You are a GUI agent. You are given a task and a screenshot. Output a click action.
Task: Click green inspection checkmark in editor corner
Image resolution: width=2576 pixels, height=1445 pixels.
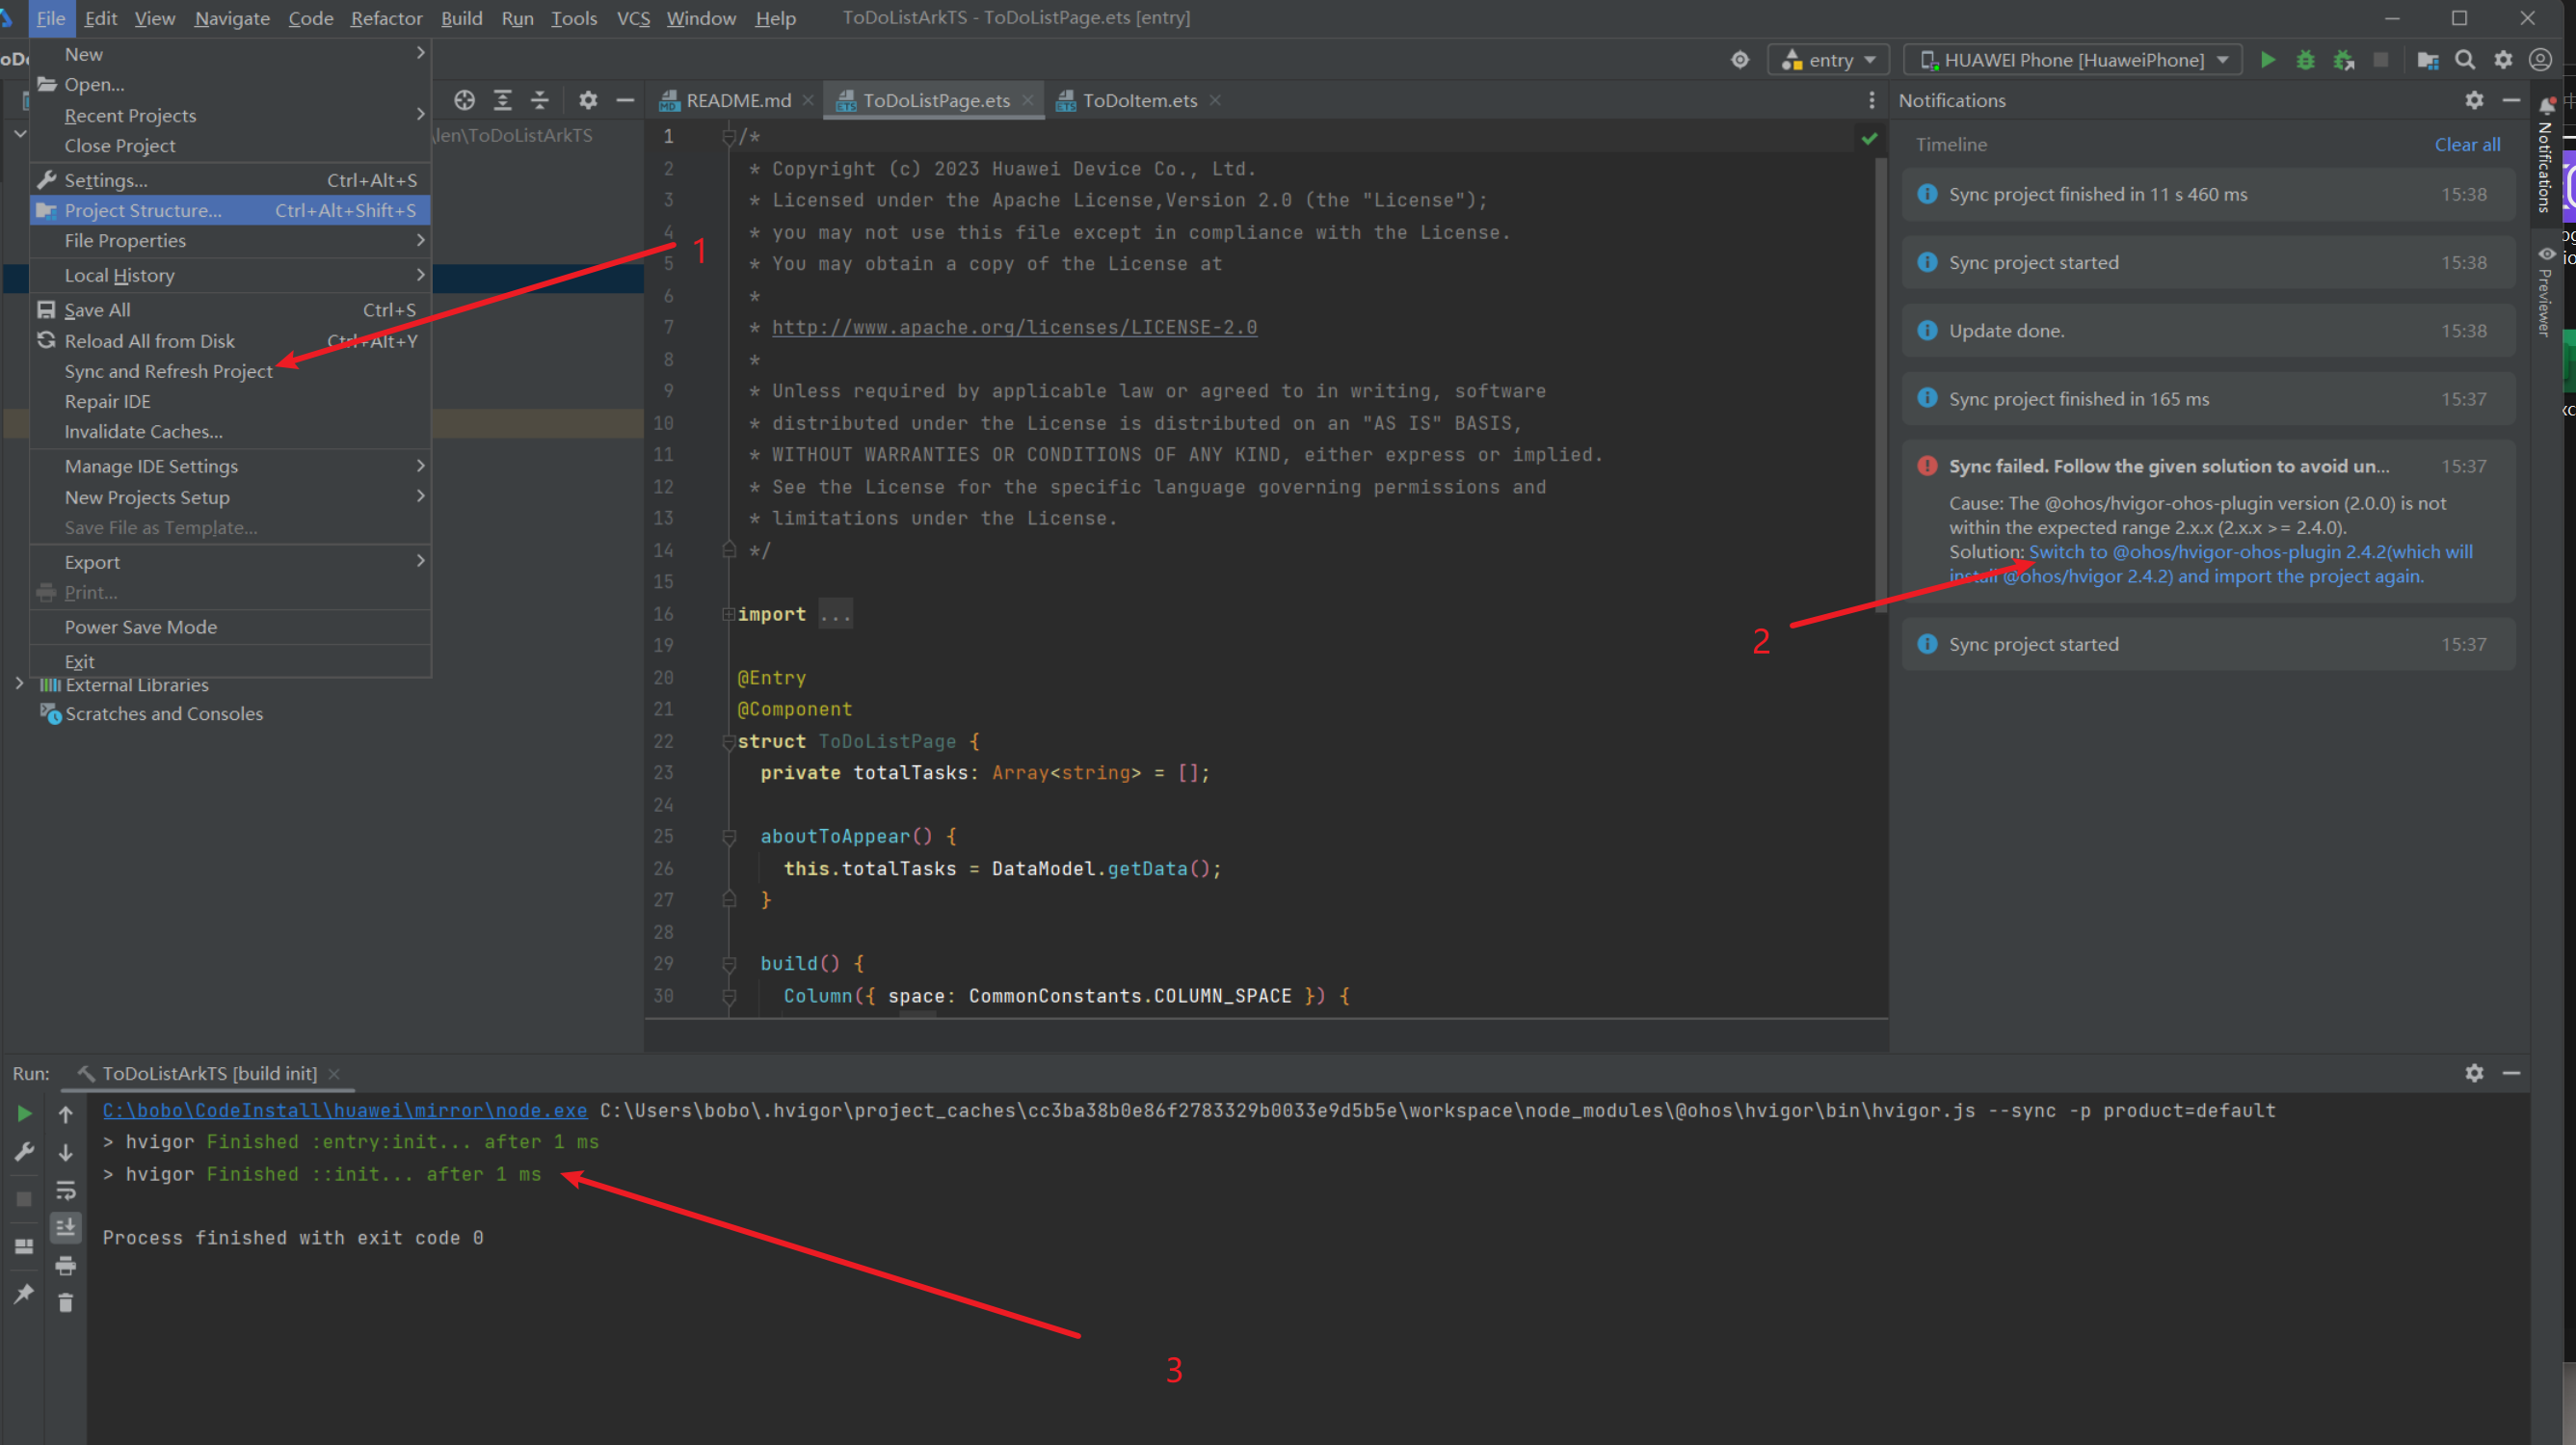point(1869,138)
